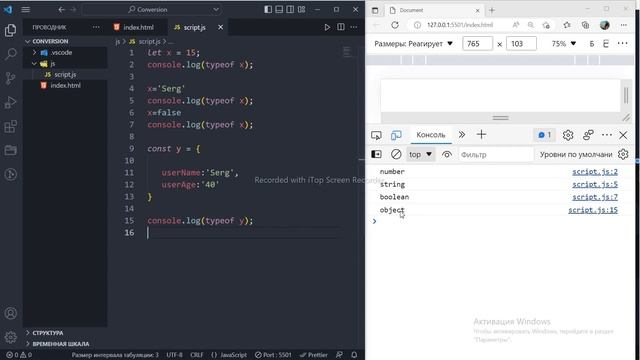Clear the console output

pyautogui.click(x=396, y=154)
